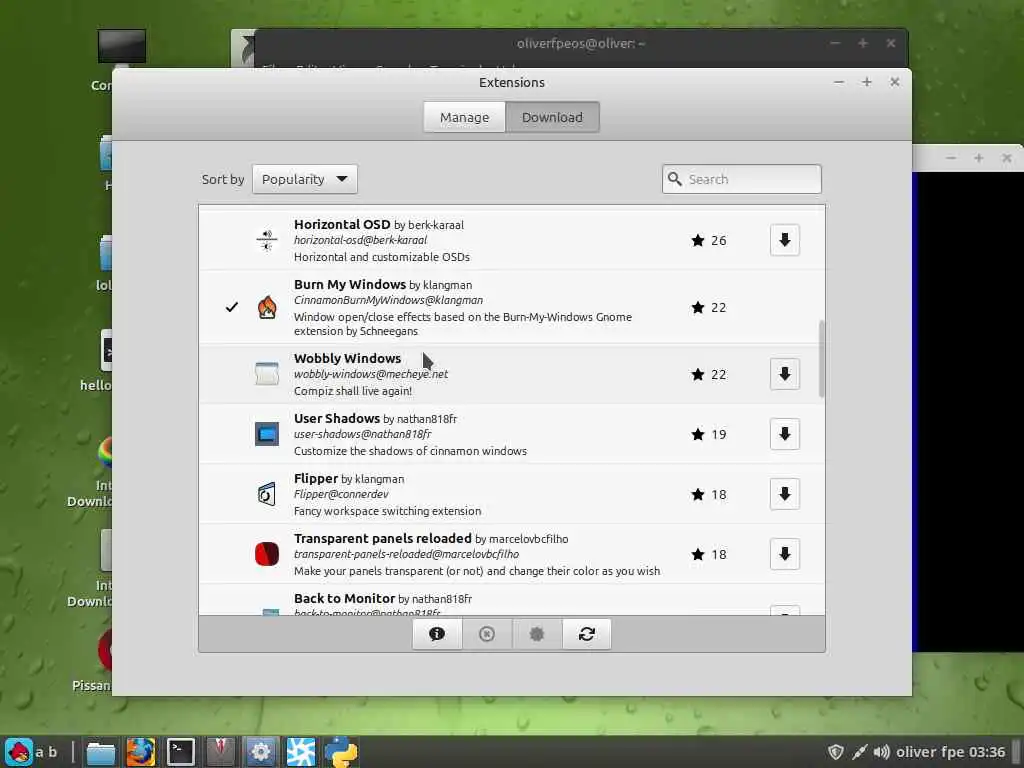Screen dimensions: 1024x768
Task: Click the shield security tray icon
Action: coord(835,752)
